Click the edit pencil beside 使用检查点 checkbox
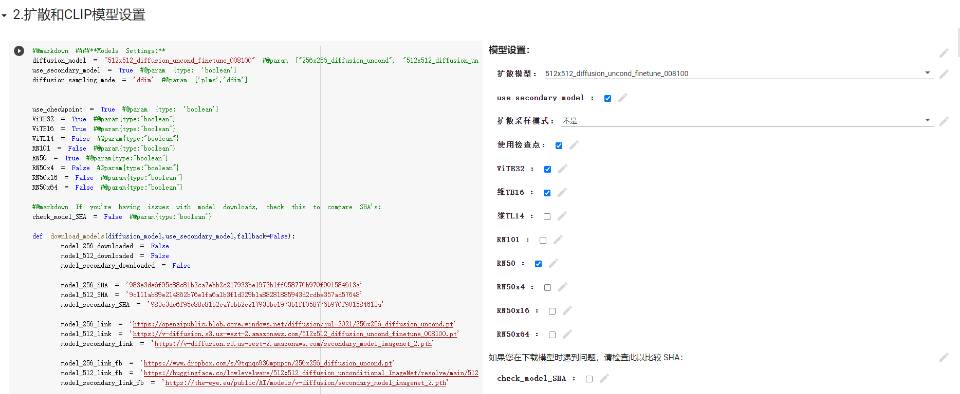The width and height of the screenshot is (960, 394). pos(574,146)
